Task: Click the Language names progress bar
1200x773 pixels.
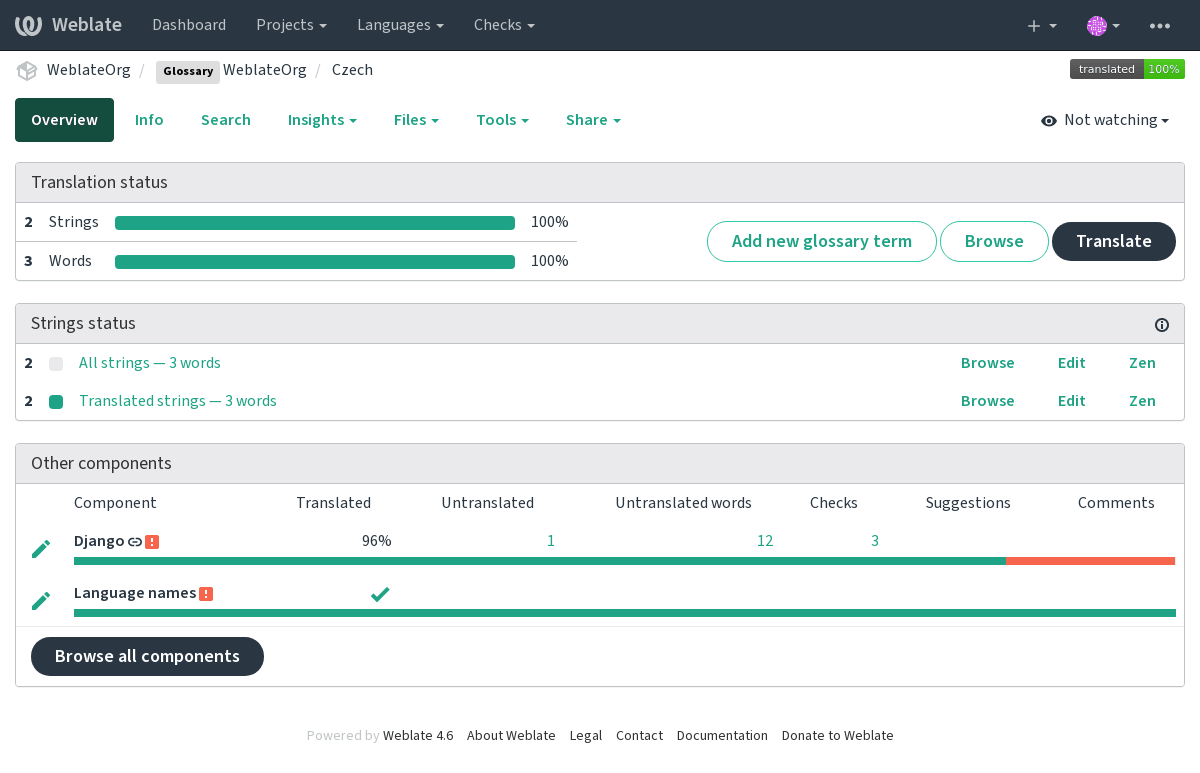Action: tap(625, 613)
